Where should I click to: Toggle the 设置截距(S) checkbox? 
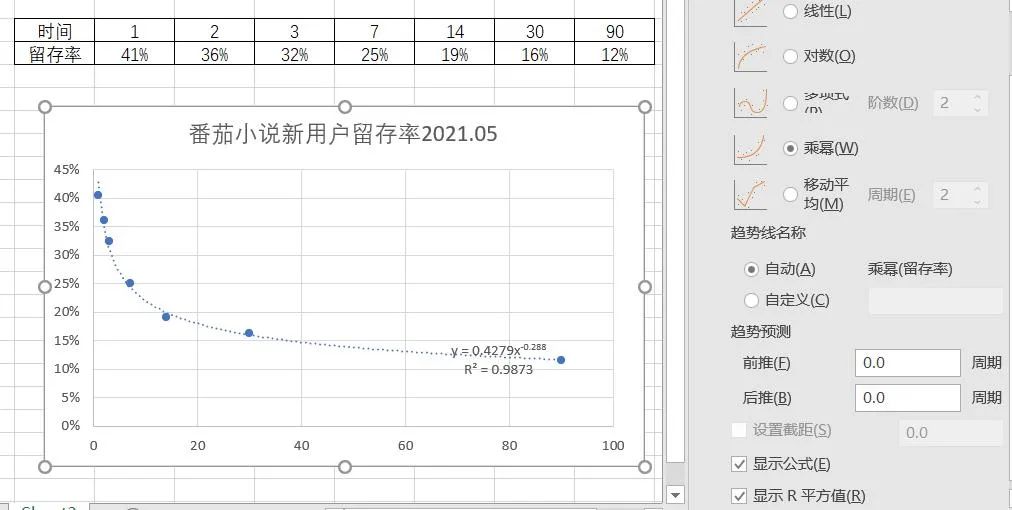pyautogui.click(x=739, y=430)
